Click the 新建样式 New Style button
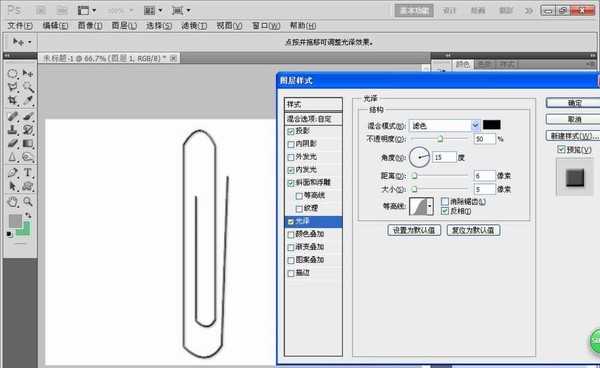 (x=574, y=136)
